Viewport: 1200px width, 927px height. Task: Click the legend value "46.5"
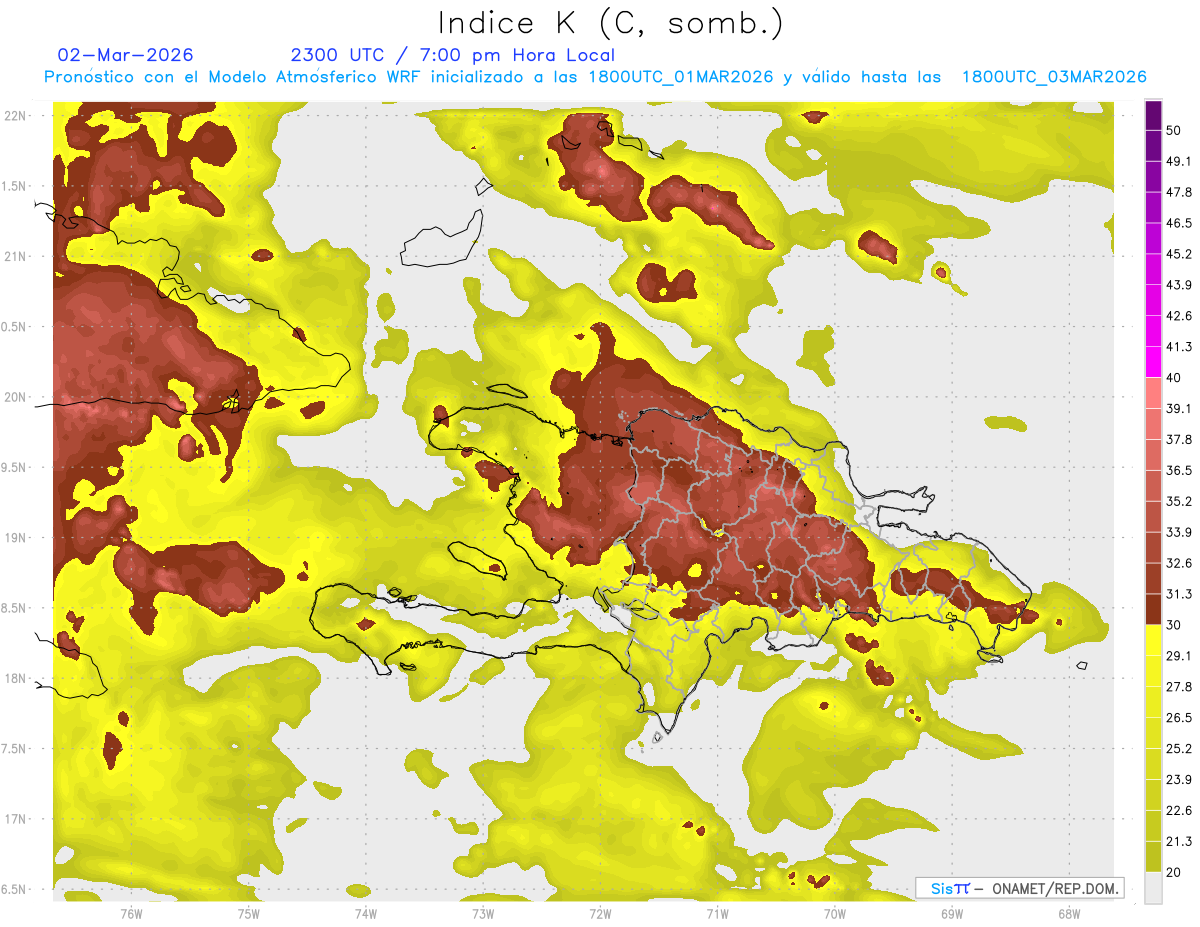[1179, 223]
